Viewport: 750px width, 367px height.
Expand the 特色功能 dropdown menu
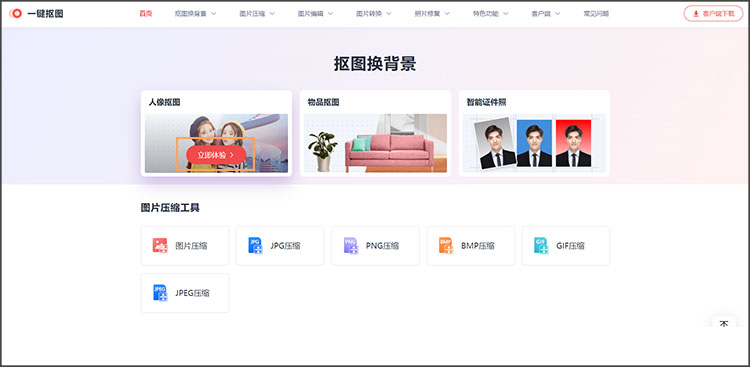pos(490,13)
